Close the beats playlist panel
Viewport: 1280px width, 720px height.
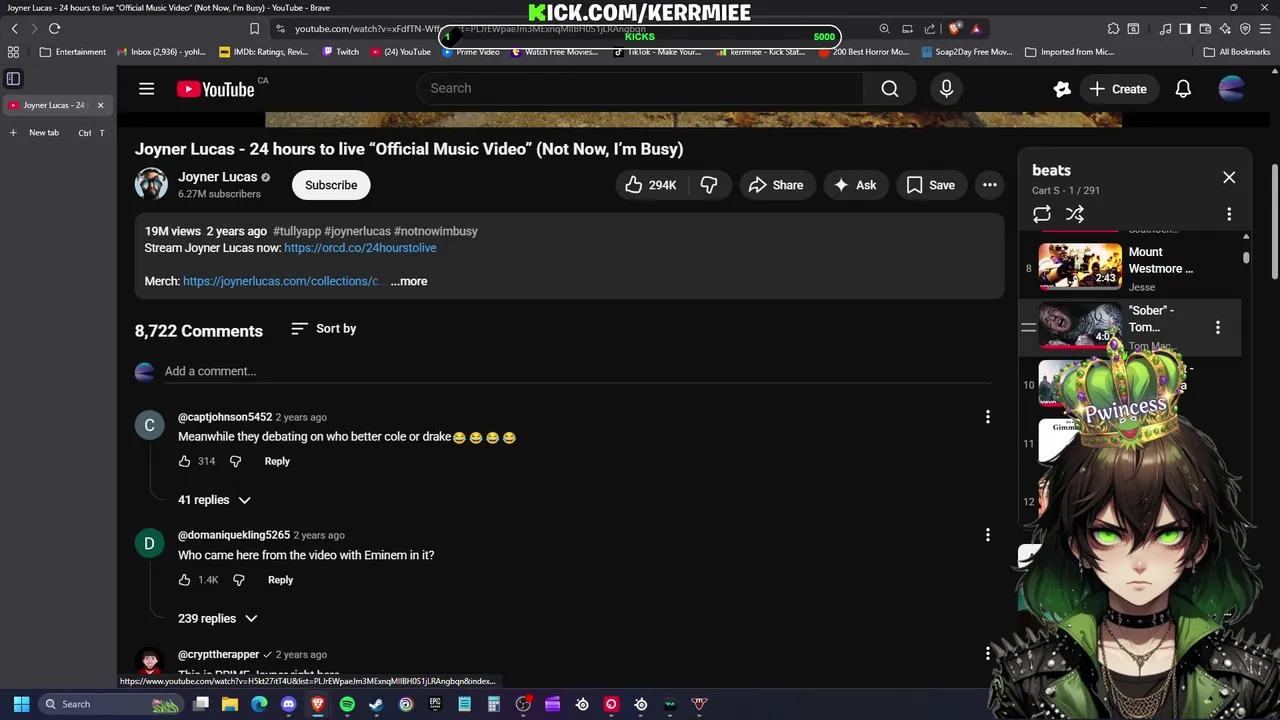pyautogui.click(x=1229, y=178)
